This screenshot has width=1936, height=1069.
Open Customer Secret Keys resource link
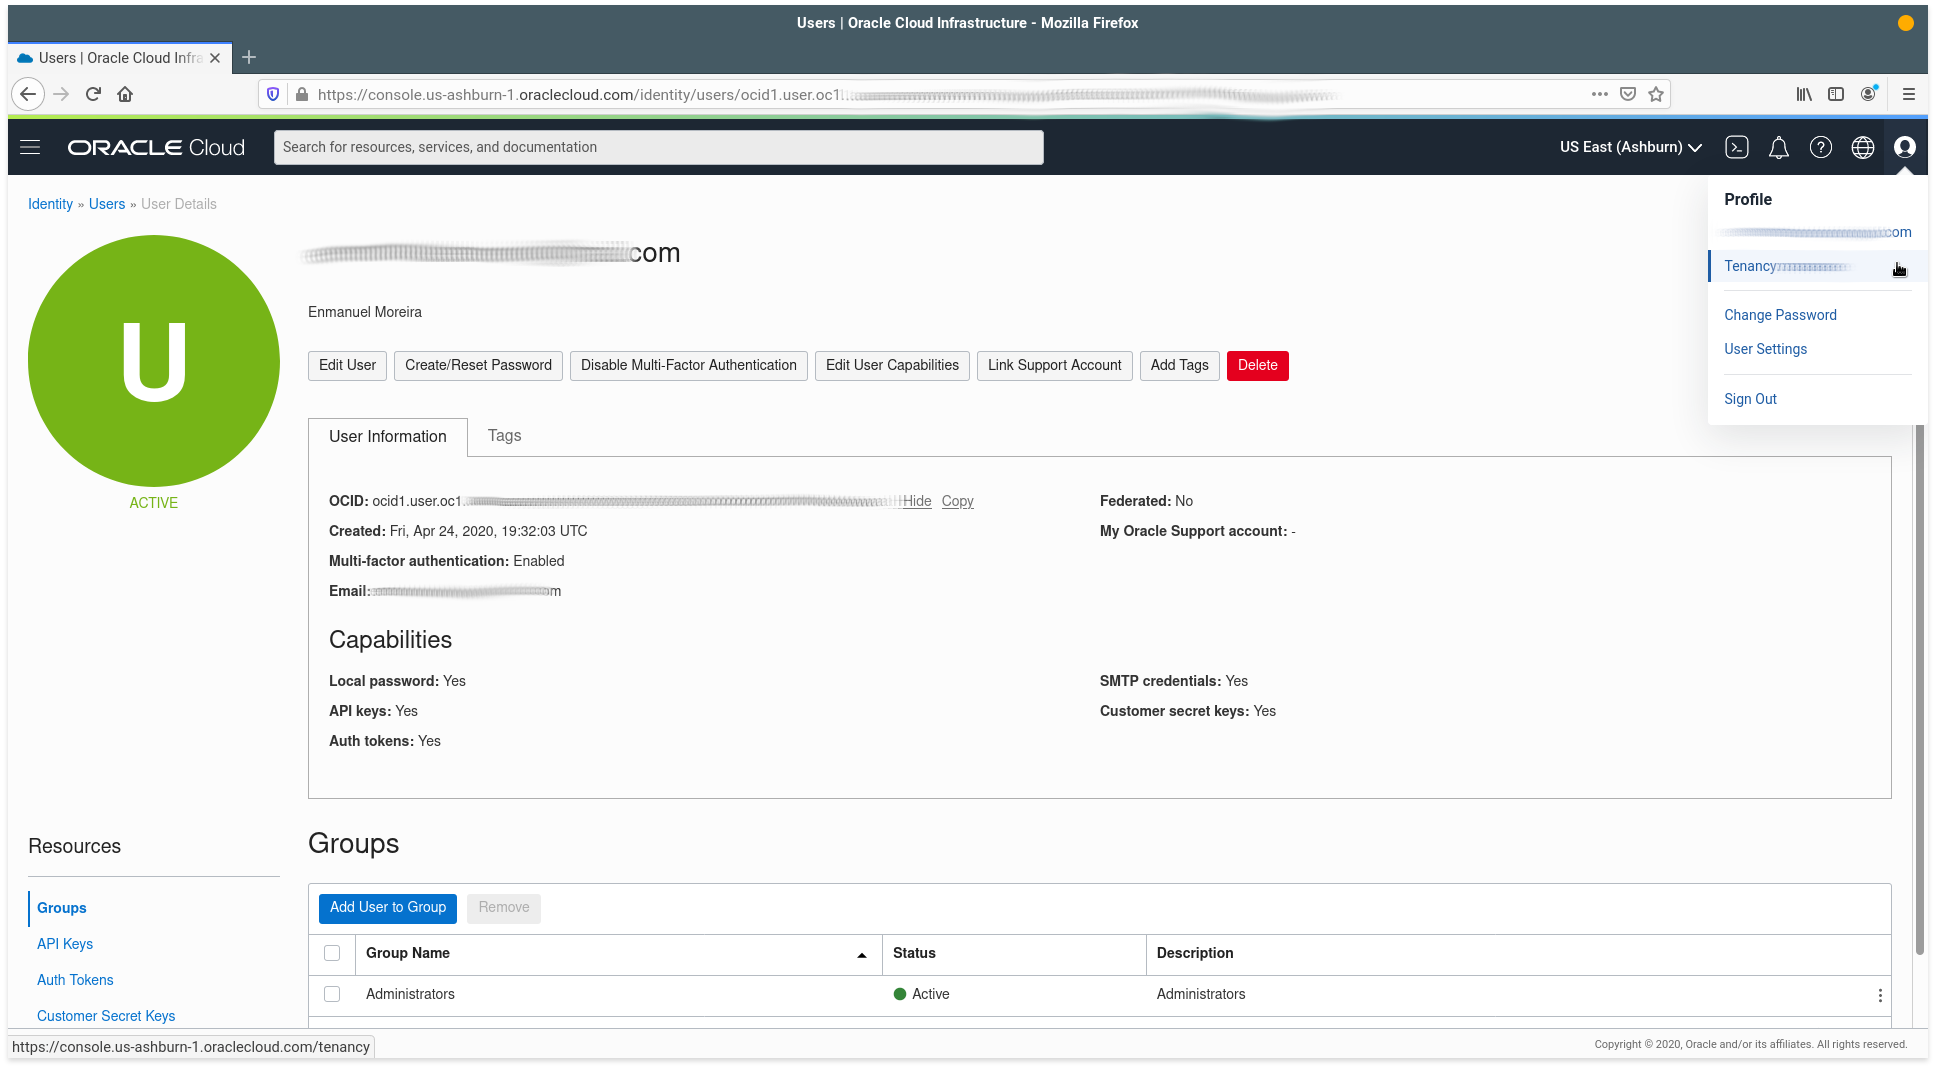point(106,1016)
